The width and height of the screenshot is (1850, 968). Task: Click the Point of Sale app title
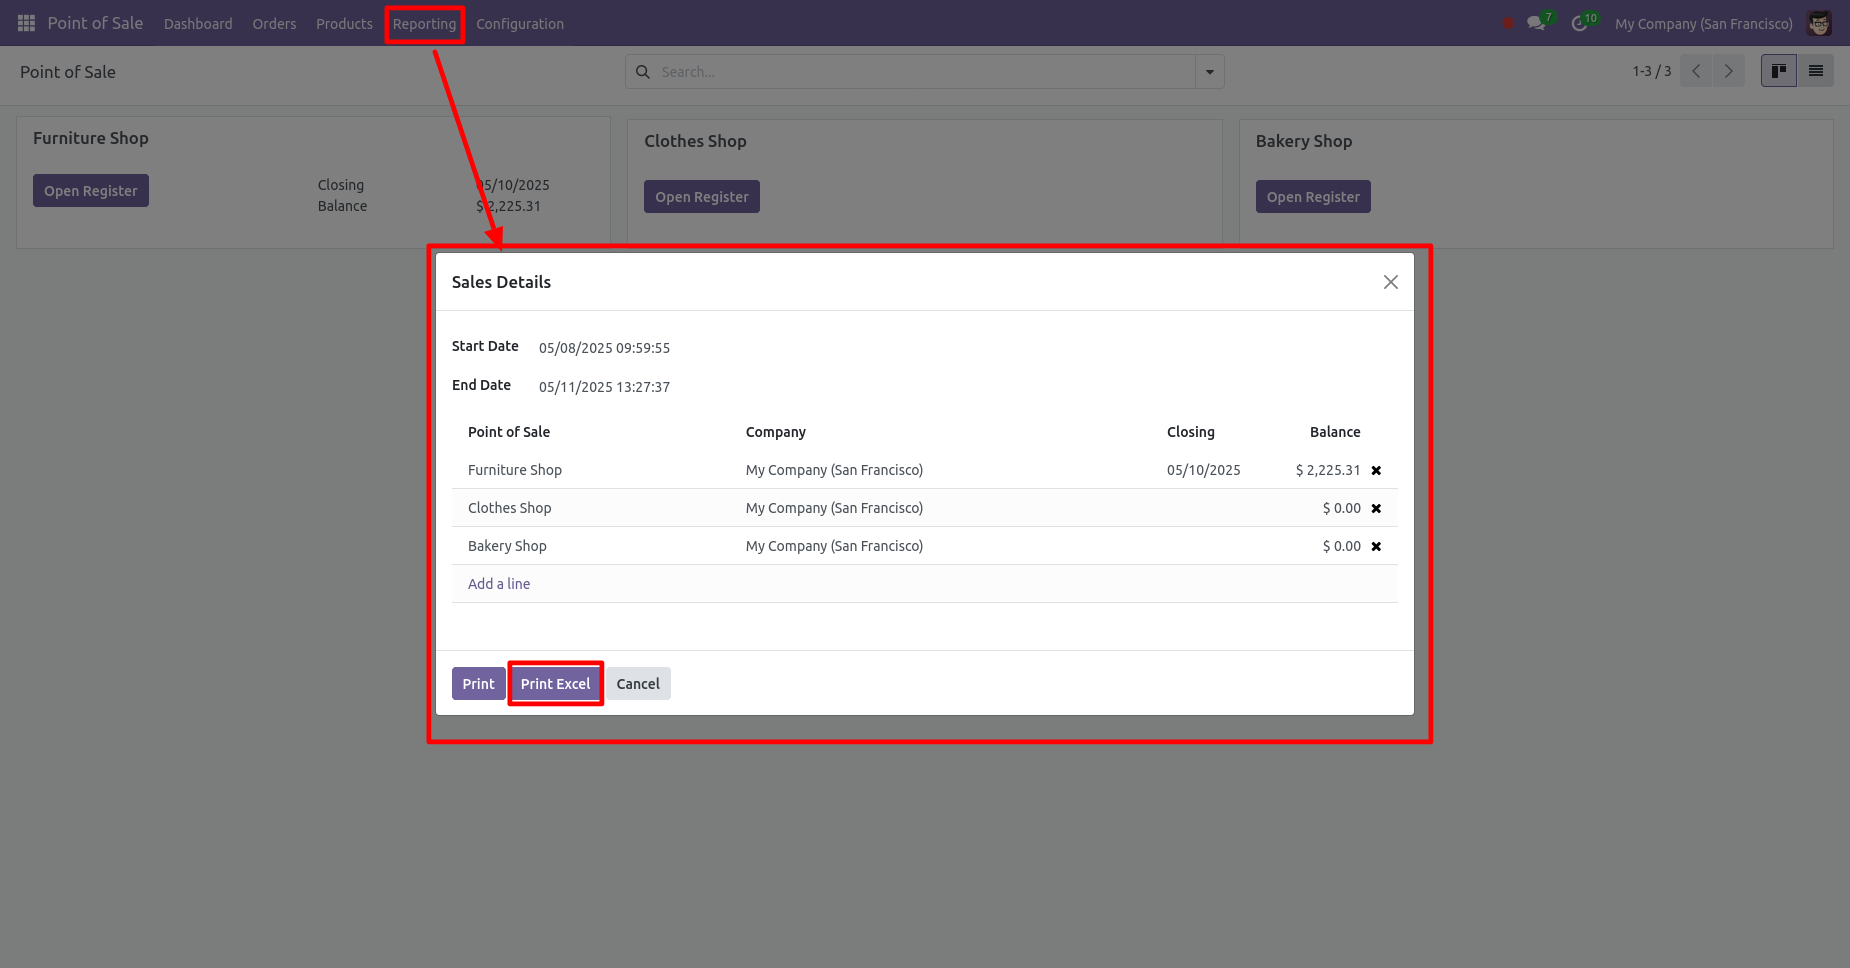coord(95,23)
